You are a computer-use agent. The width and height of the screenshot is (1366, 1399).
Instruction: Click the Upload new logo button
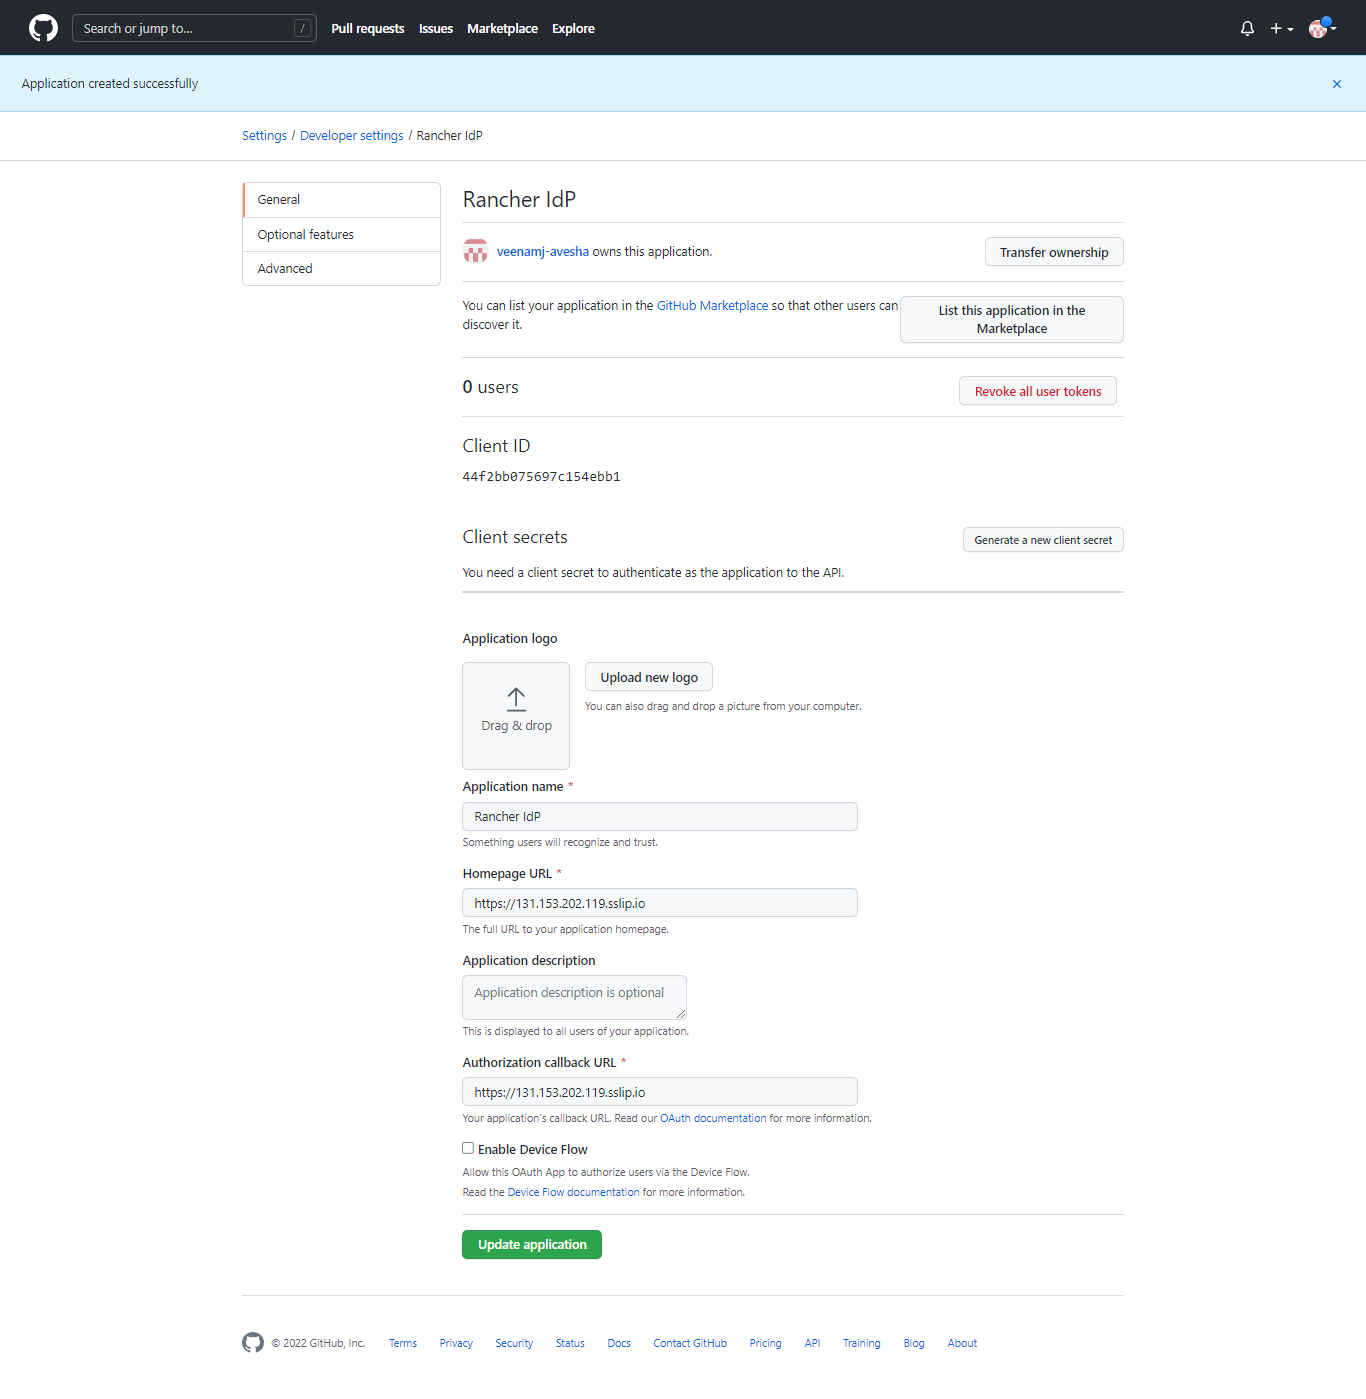click(649, 677)
